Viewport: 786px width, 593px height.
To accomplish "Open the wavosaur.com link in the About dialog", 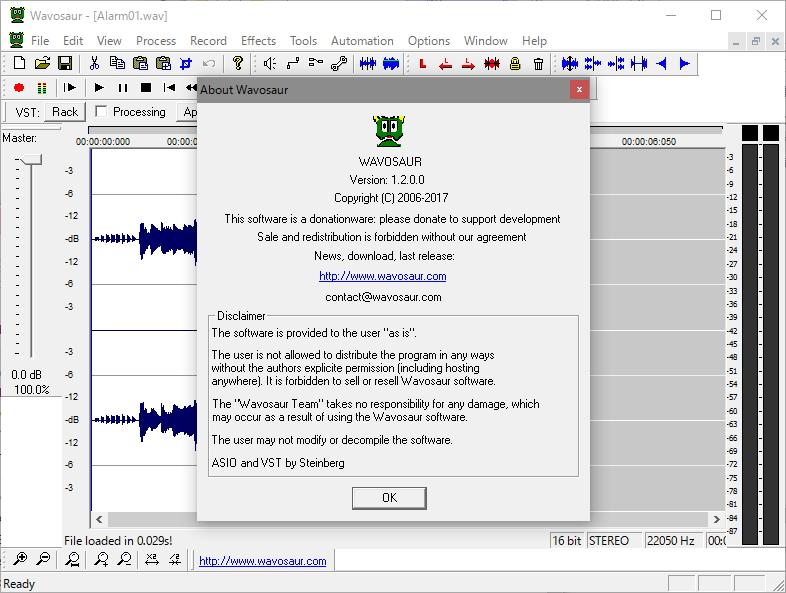I will 382,276.
